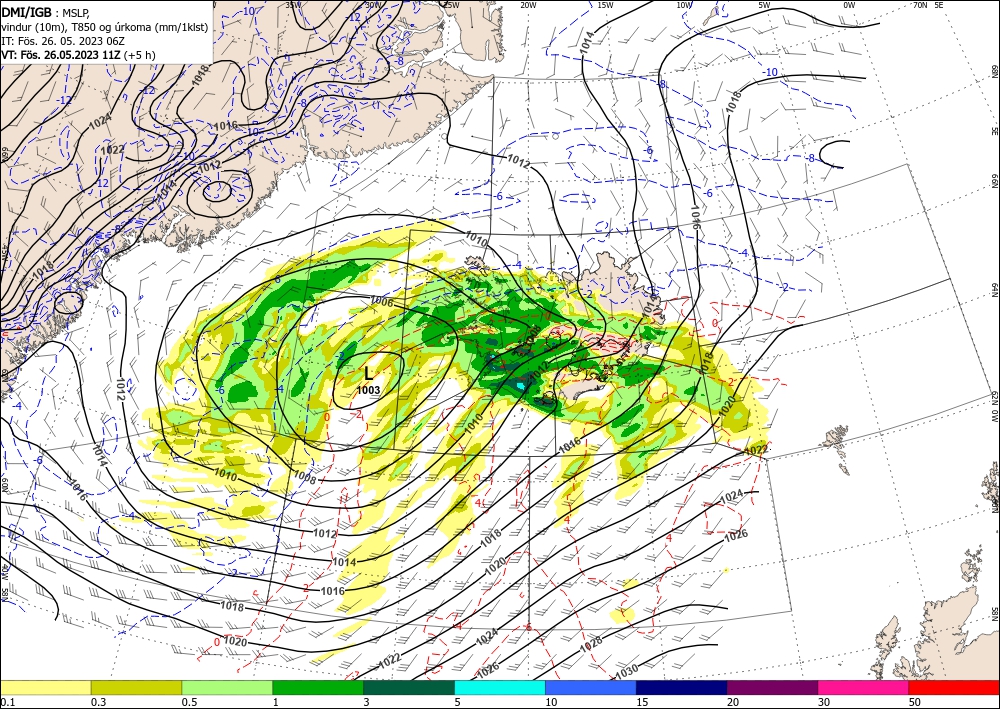
Task: Click the '1030' isobar label
Action: 627,671
